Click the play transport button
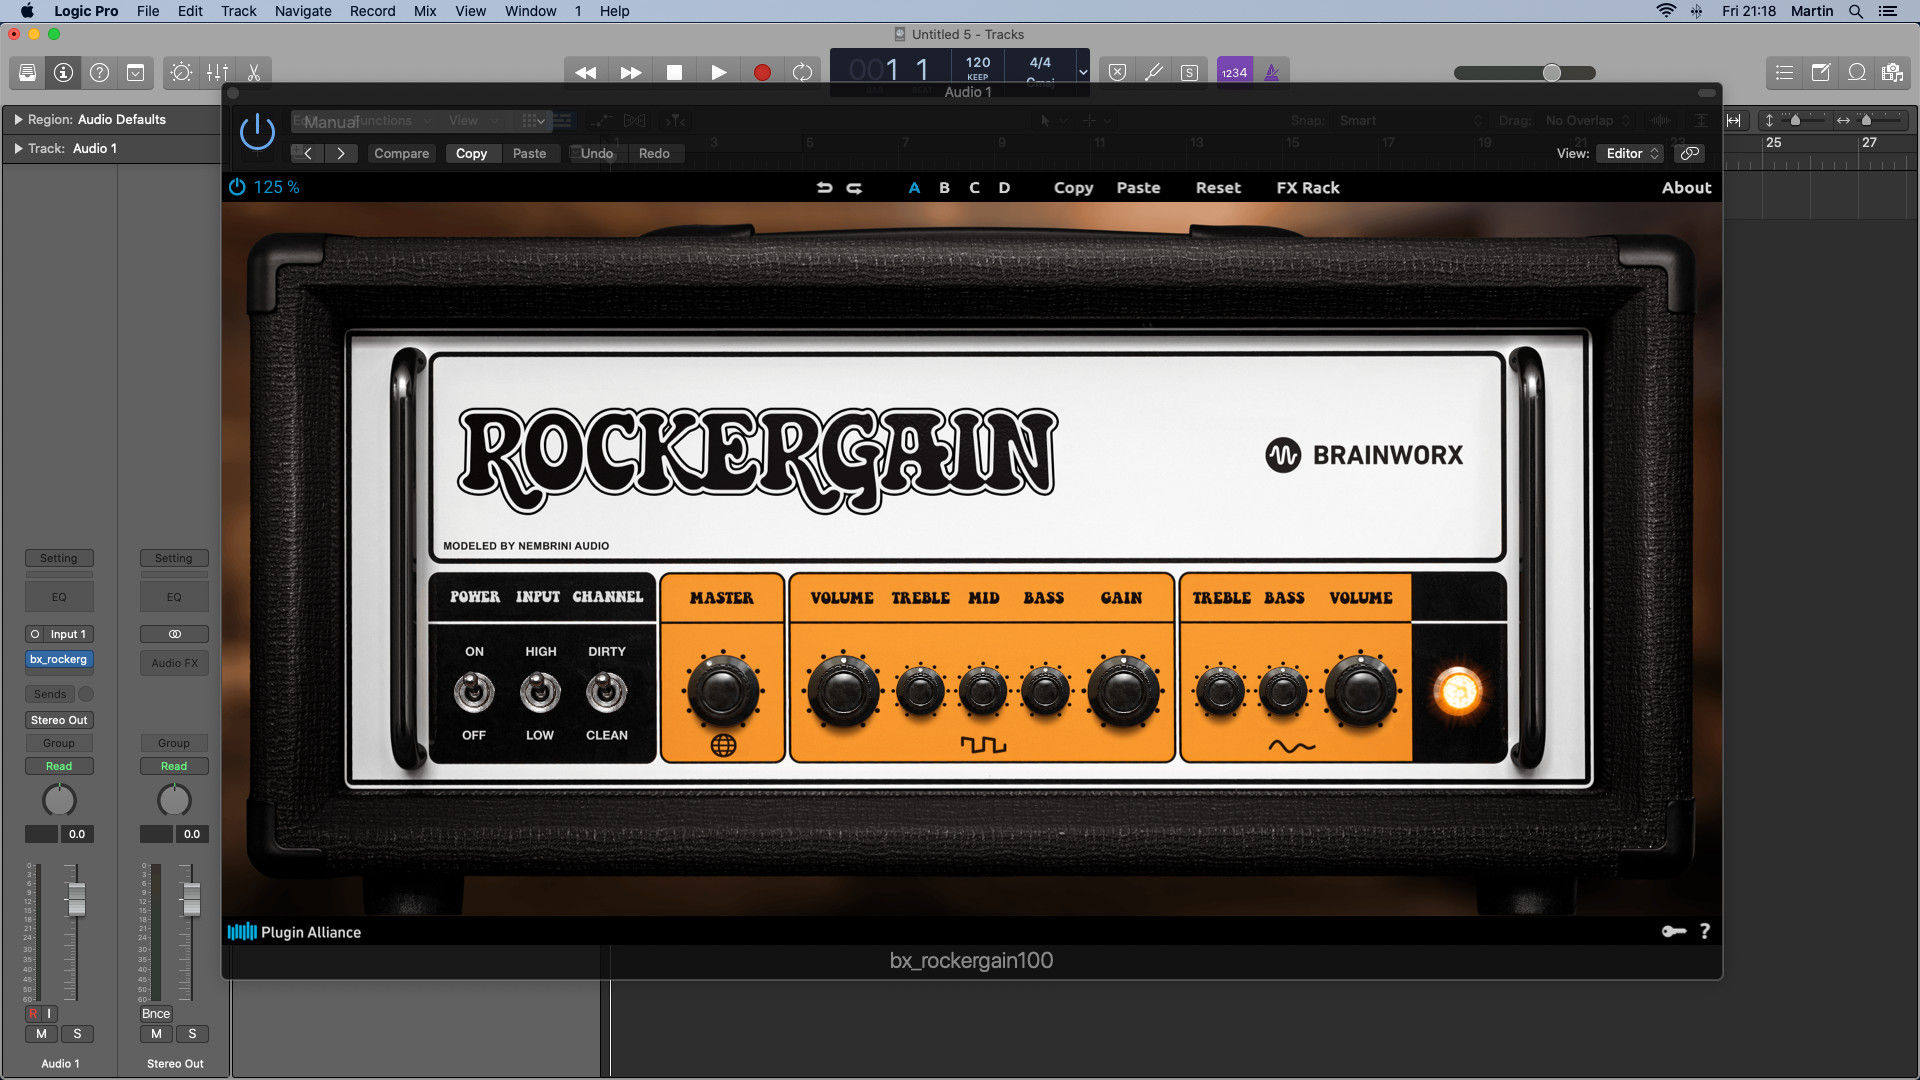This screenshot has width=1920, height=1080. click(x=718, y=72)
